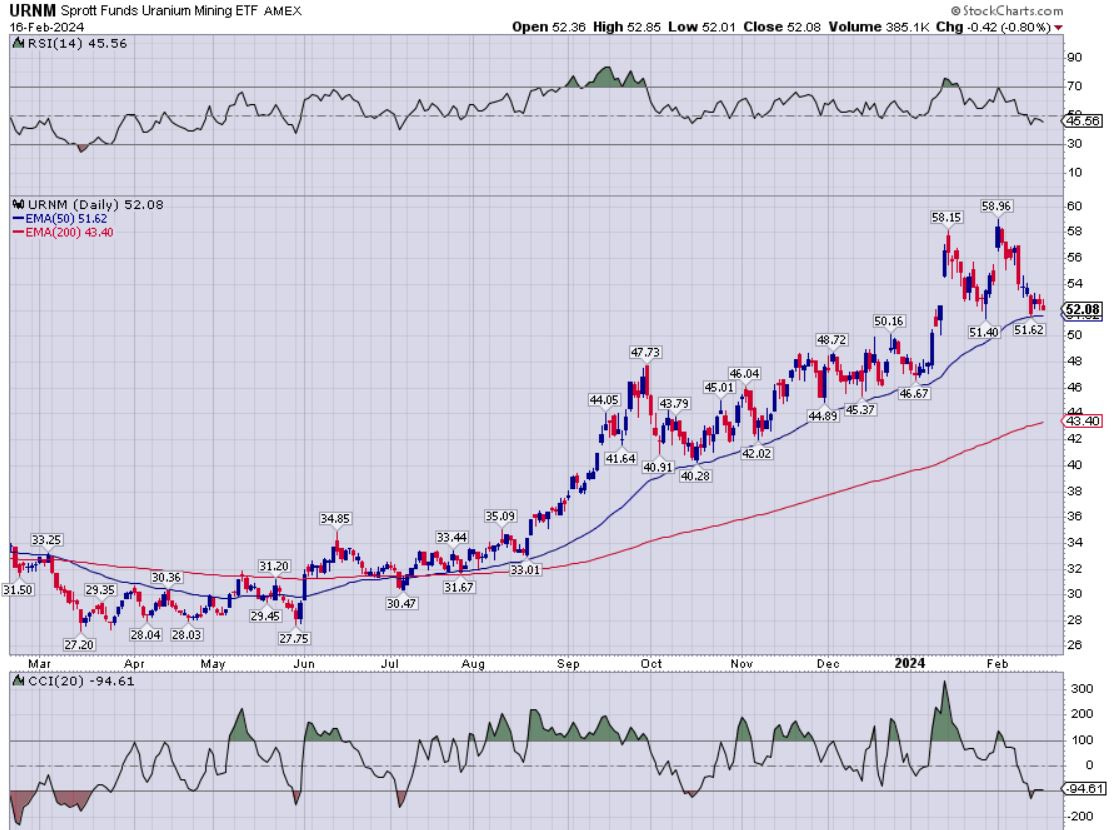The image size is (1119, 830).
Task: Click the 41.64 low price label
Action: point(620,458)
